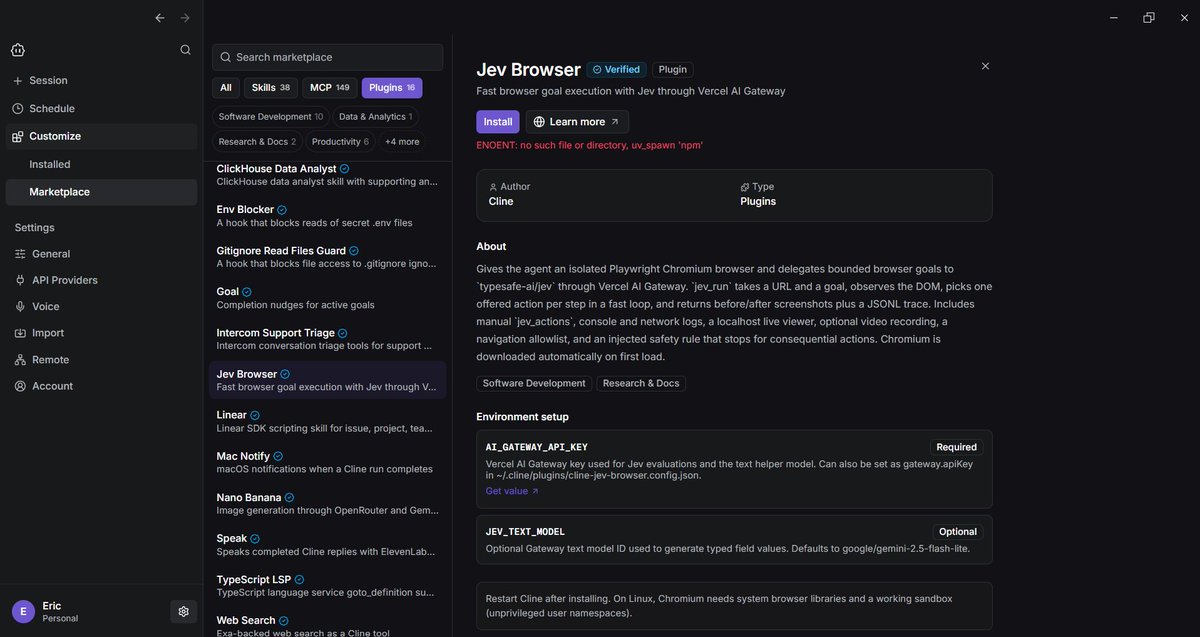The image size is (1200, 637).
Task: Select Marketplace in sidebar
Action: 100,192
